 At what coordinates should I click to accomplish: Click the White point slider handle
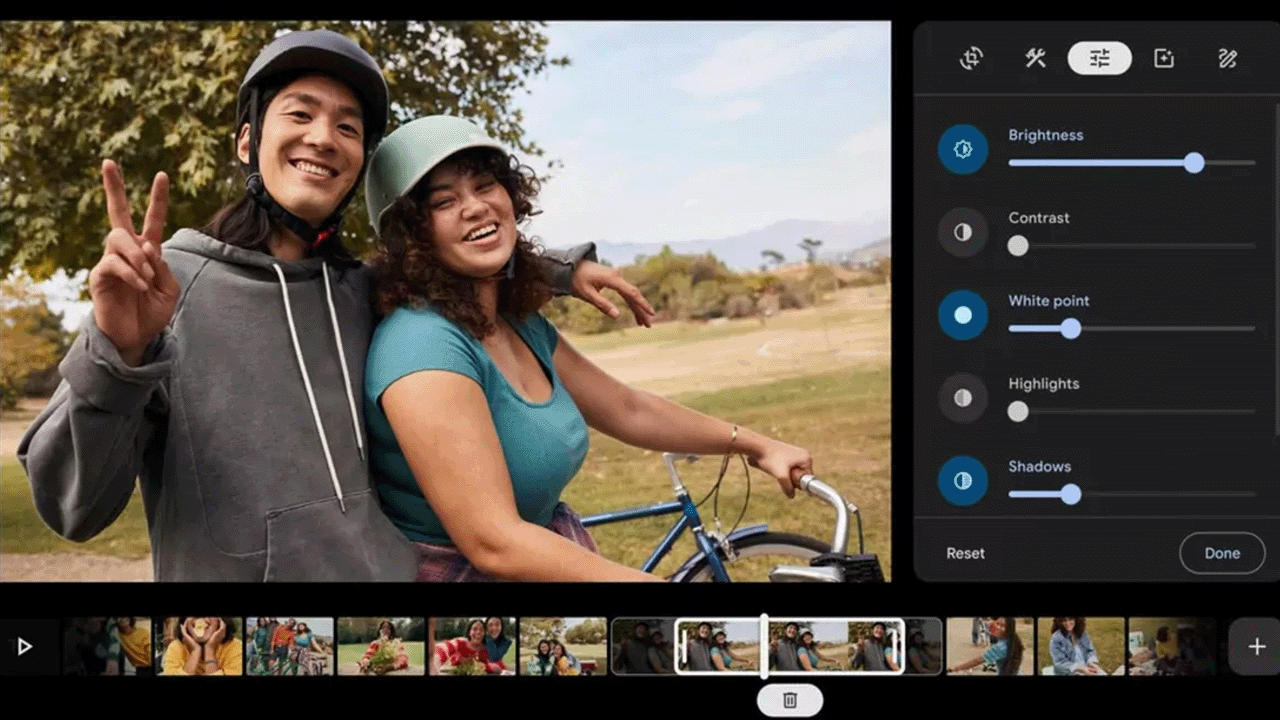(1071, 329)
